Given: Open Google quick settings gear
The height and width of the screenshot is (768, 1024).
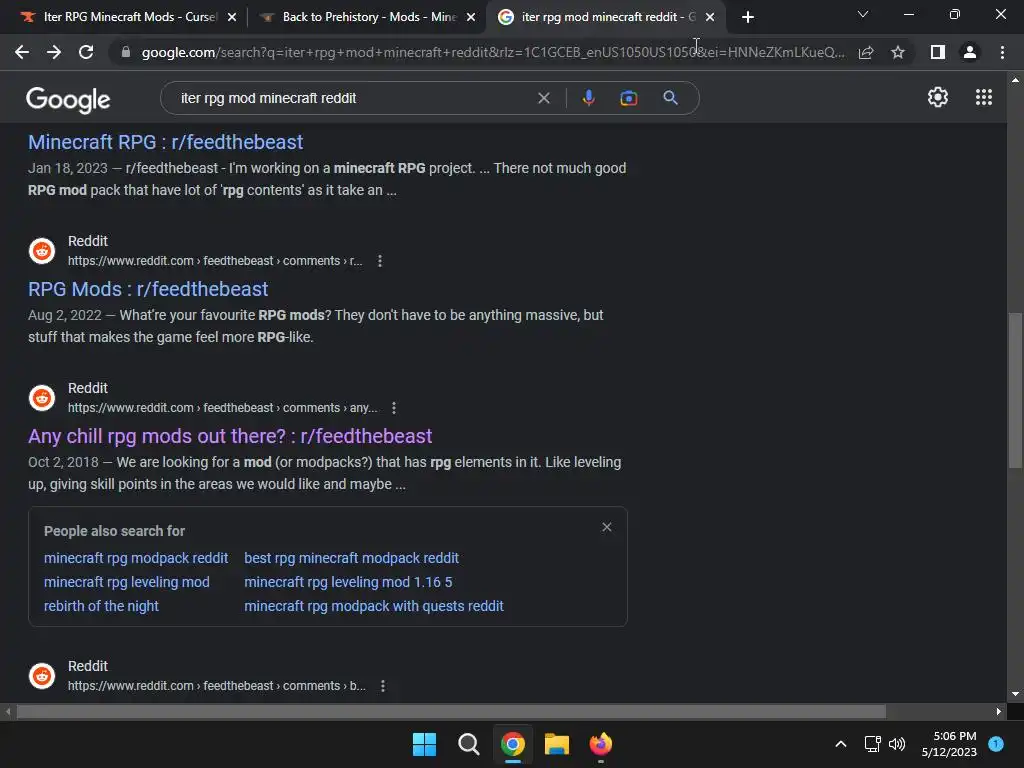Looking at the screenshot, I should click(x=938, y=97).
